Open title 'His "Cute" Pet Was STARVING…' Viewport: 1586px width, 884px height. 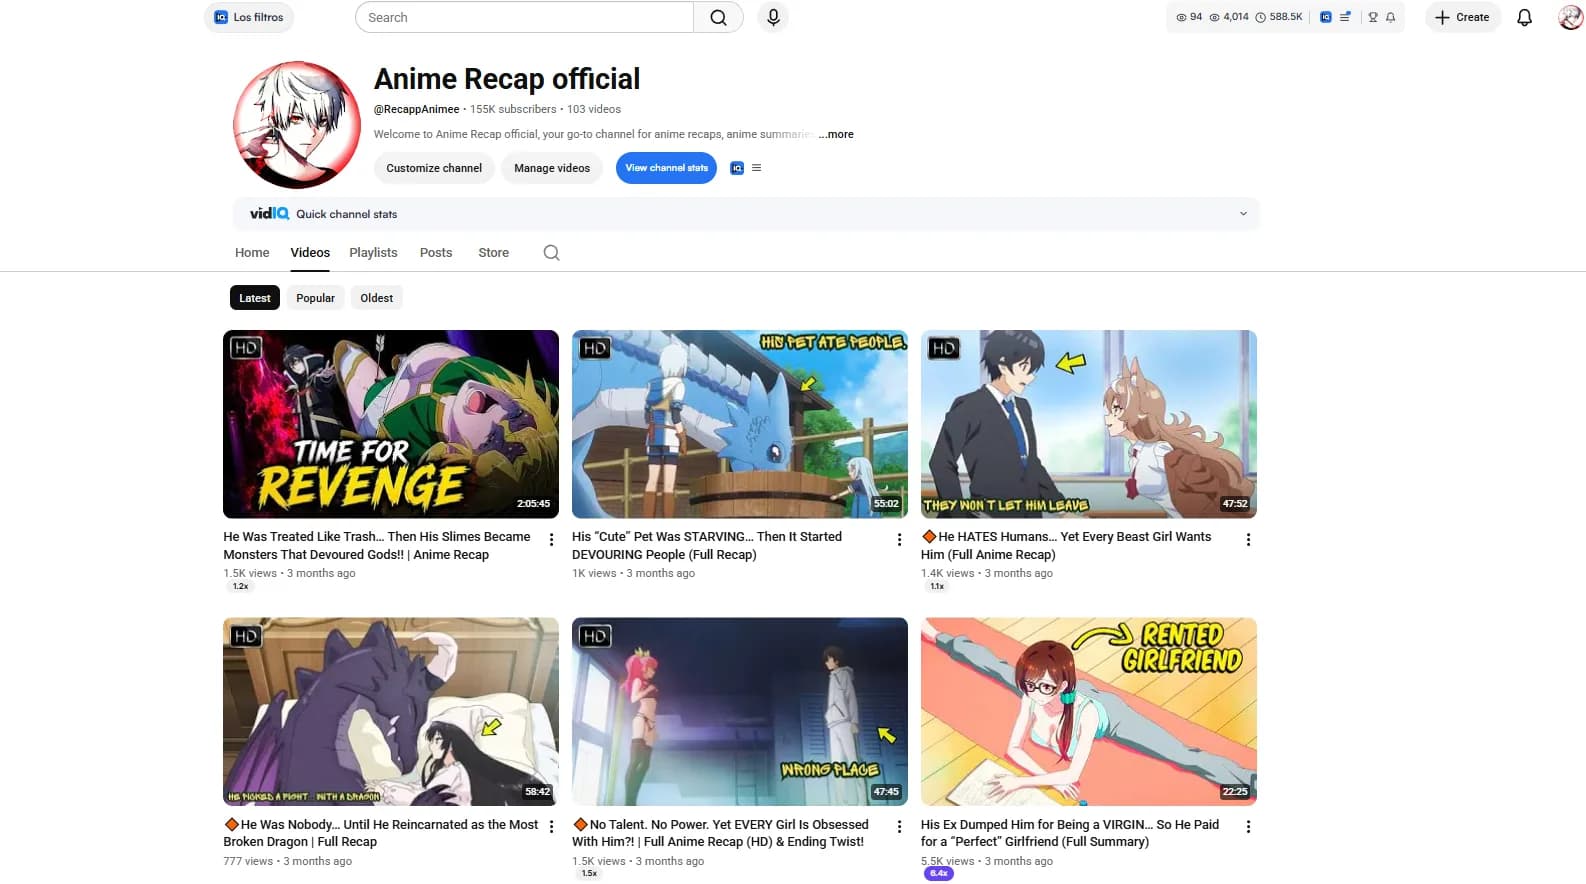(x=707, y=546)
